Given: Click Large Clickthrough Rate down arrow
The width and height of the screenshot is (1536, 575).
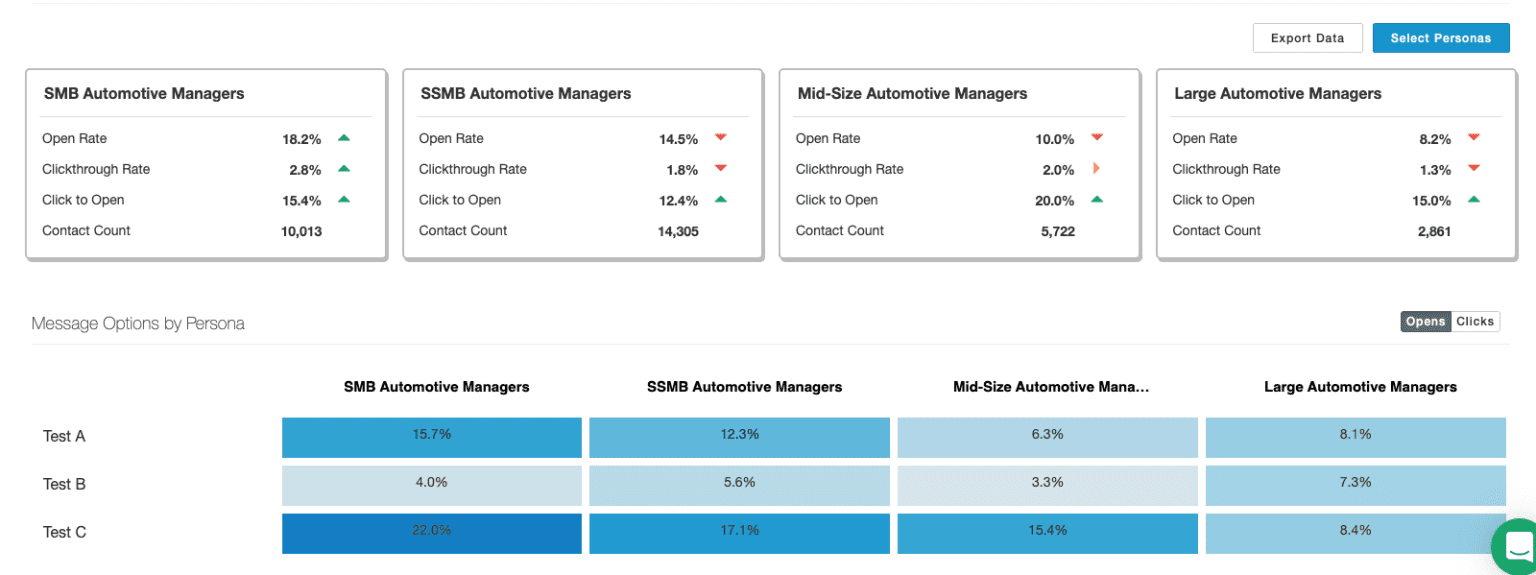Looking at the screenshot, I should 1473,169.
